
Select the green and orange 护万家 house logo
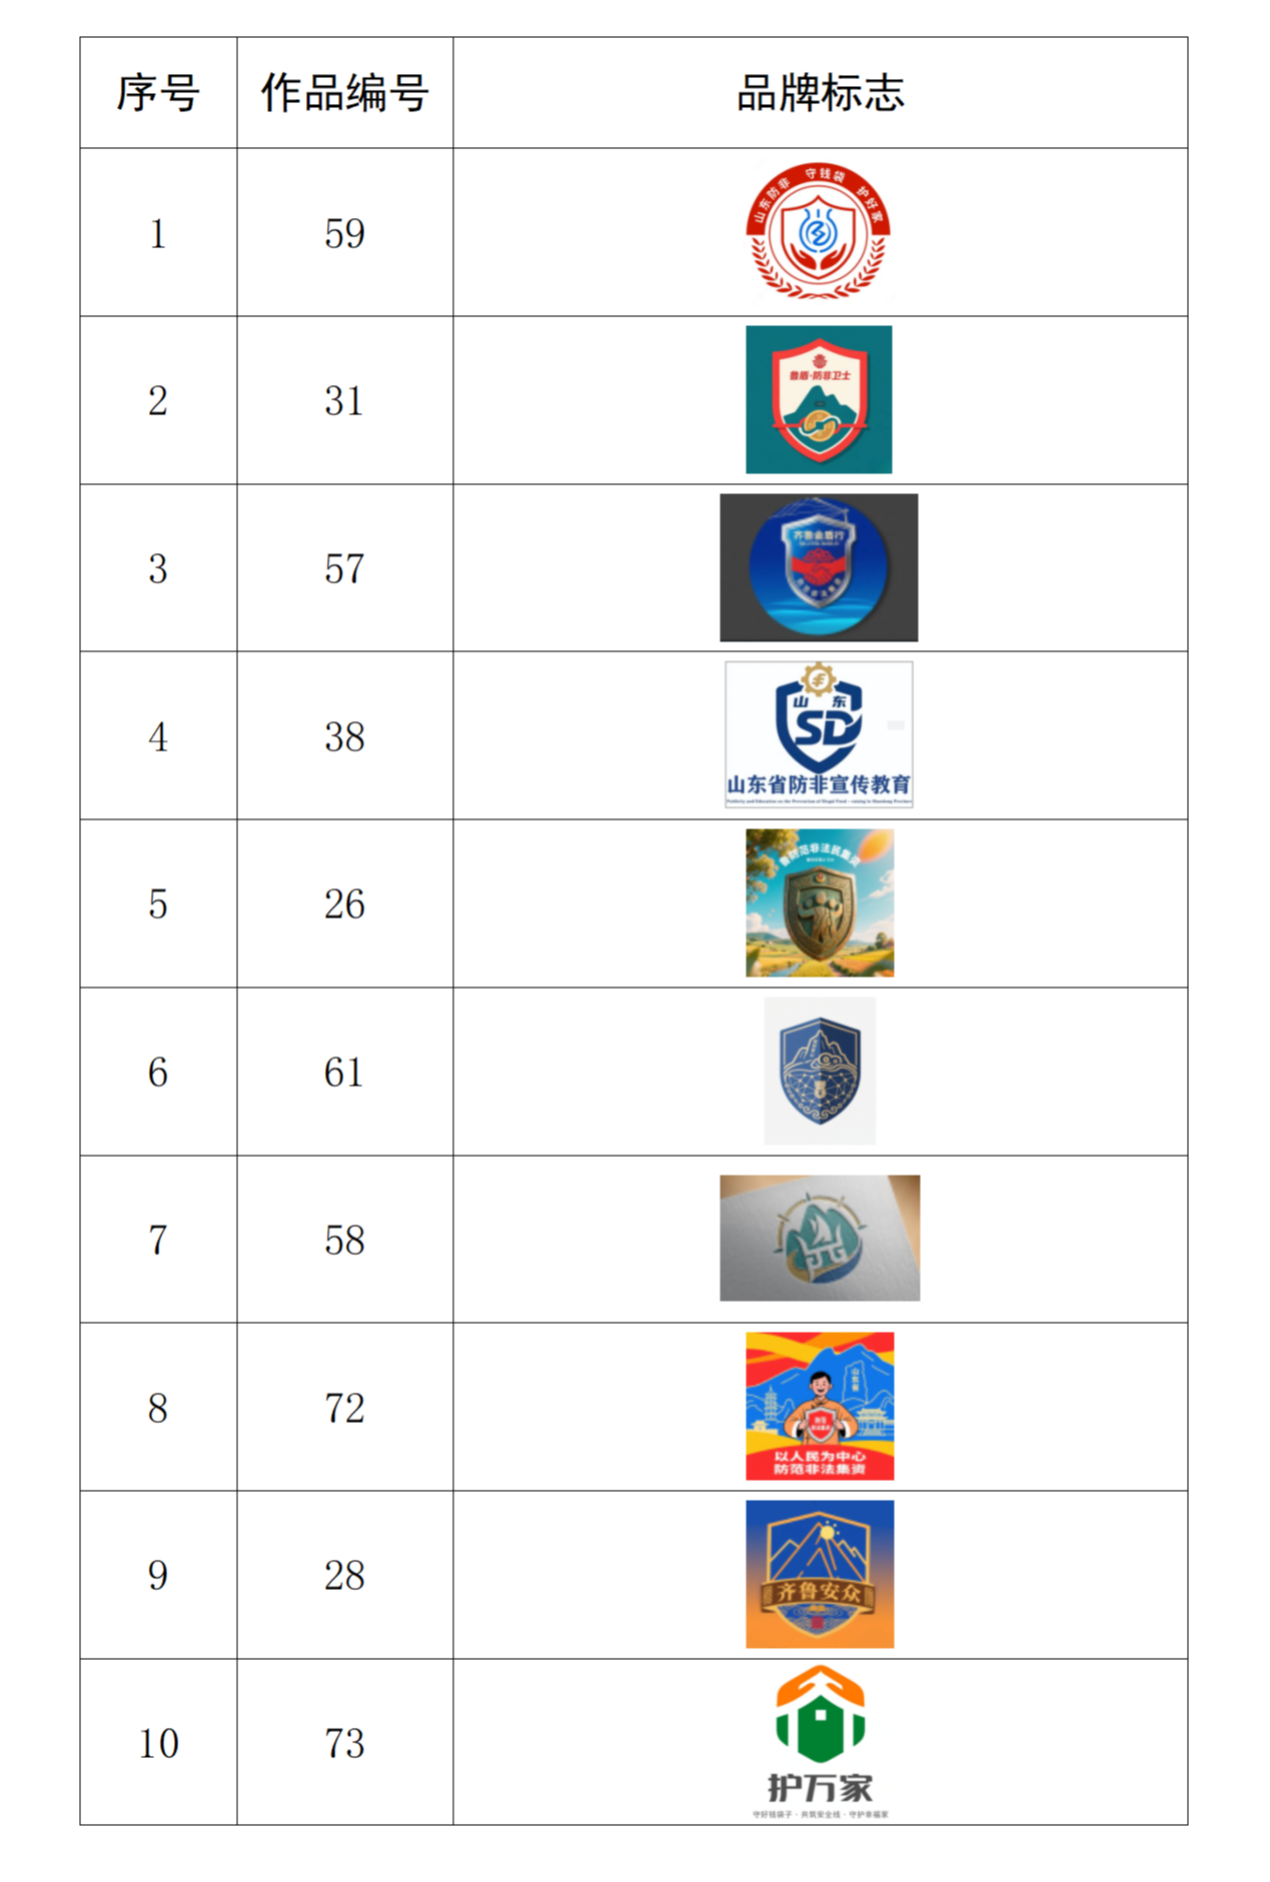819,1741
